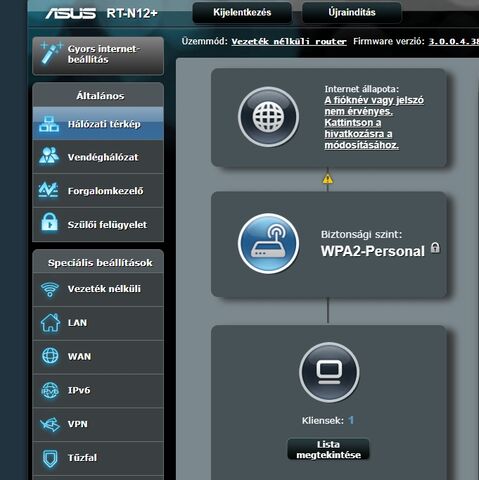Viewport: 479px width, 480px height.
Task: Select the client computer icon
Action: click(329, 372)
